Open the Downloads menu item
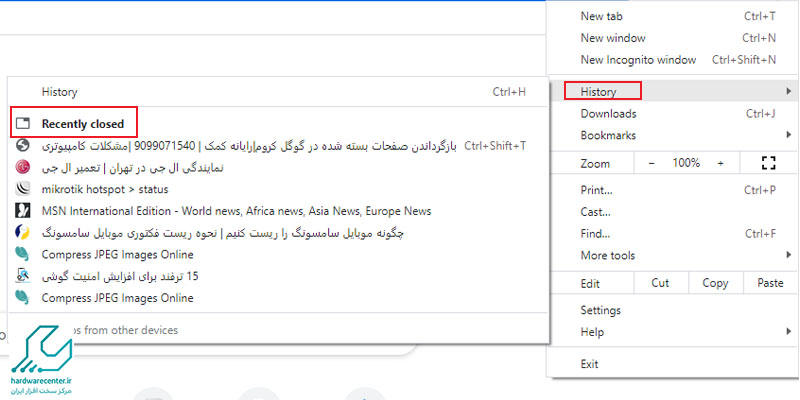This screenshot has height=400, width=800. [608, 113]
